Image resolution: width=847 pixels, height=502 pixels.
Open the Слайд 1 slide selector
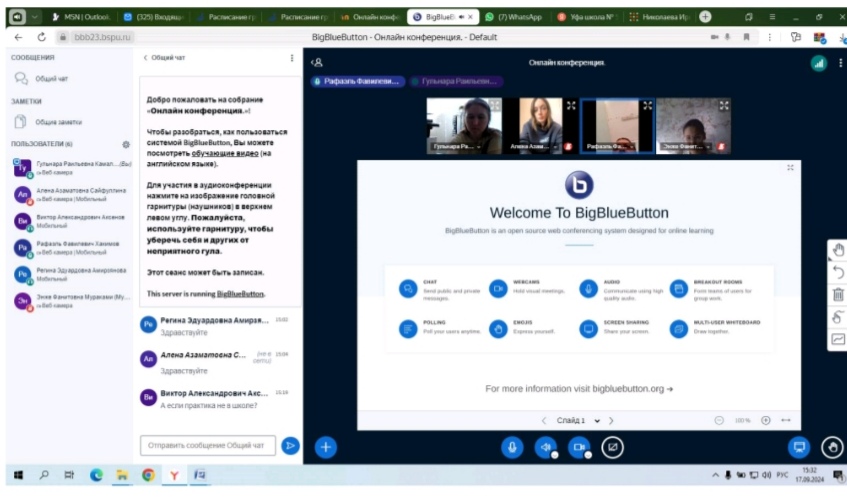pos(576,421)
